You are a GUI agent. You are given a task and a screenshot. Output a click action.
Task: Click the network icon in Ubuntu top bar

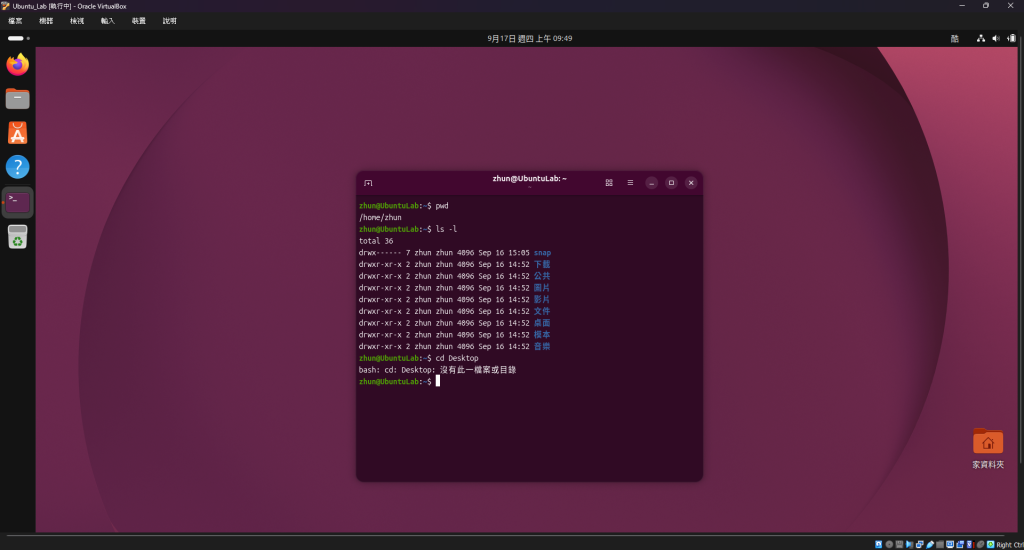coord(981,39)
